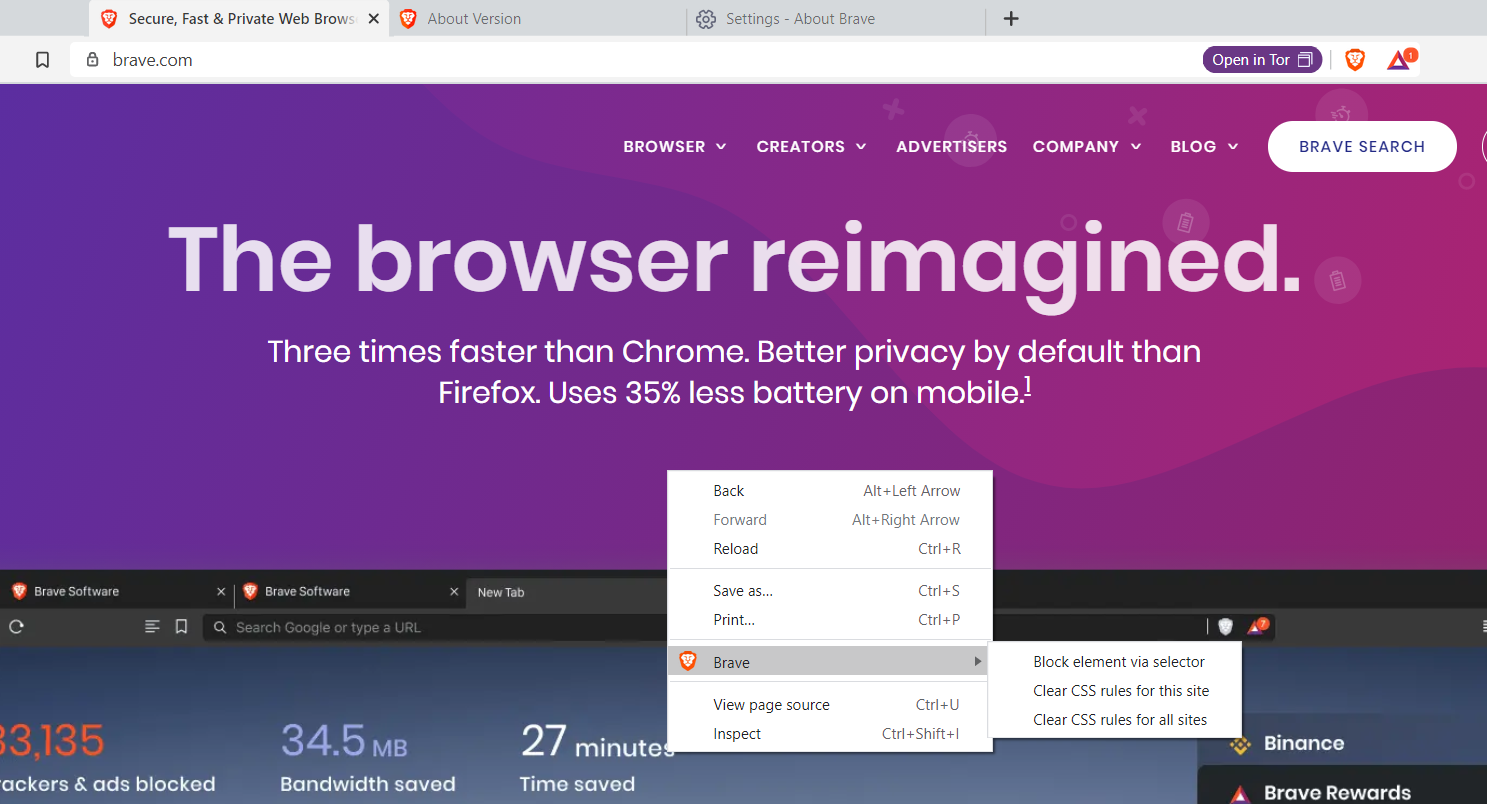Click reader lines icon in embedded browser
1487x804 pixels.
(152, 627)
